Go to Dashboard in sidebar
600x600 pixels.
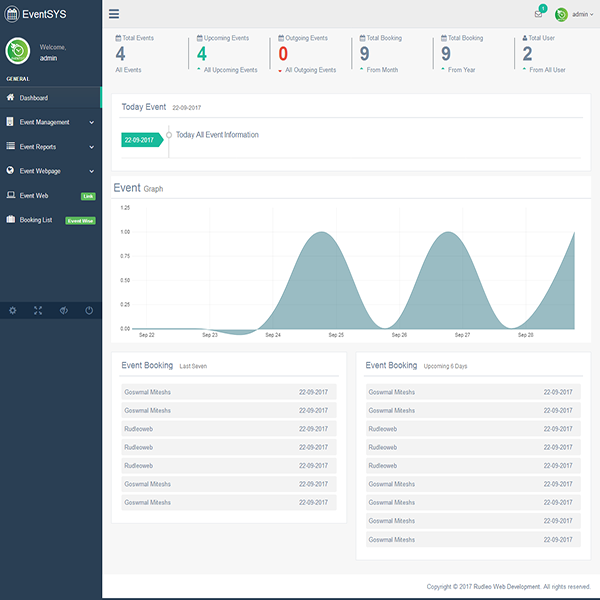(51, 98)
